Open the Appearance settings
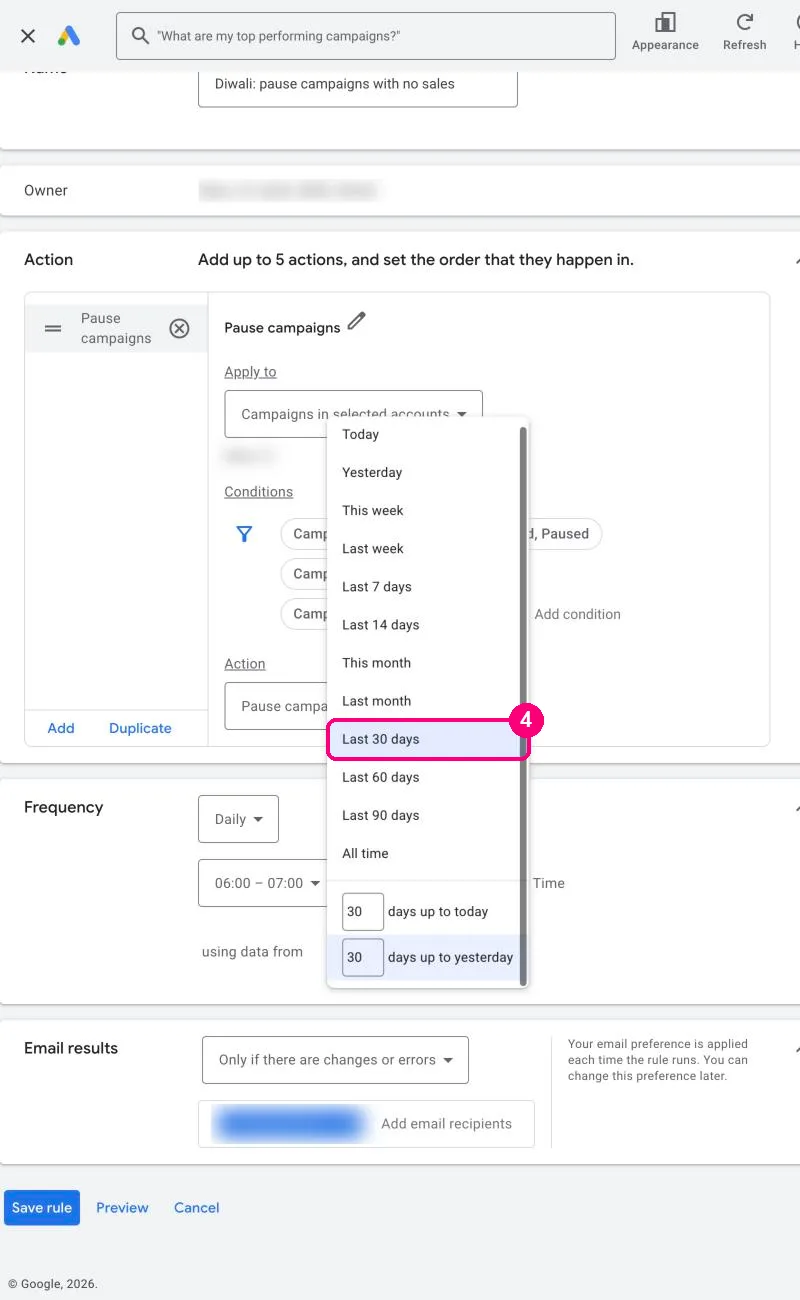800x1300 pixels. coord(665,32)
